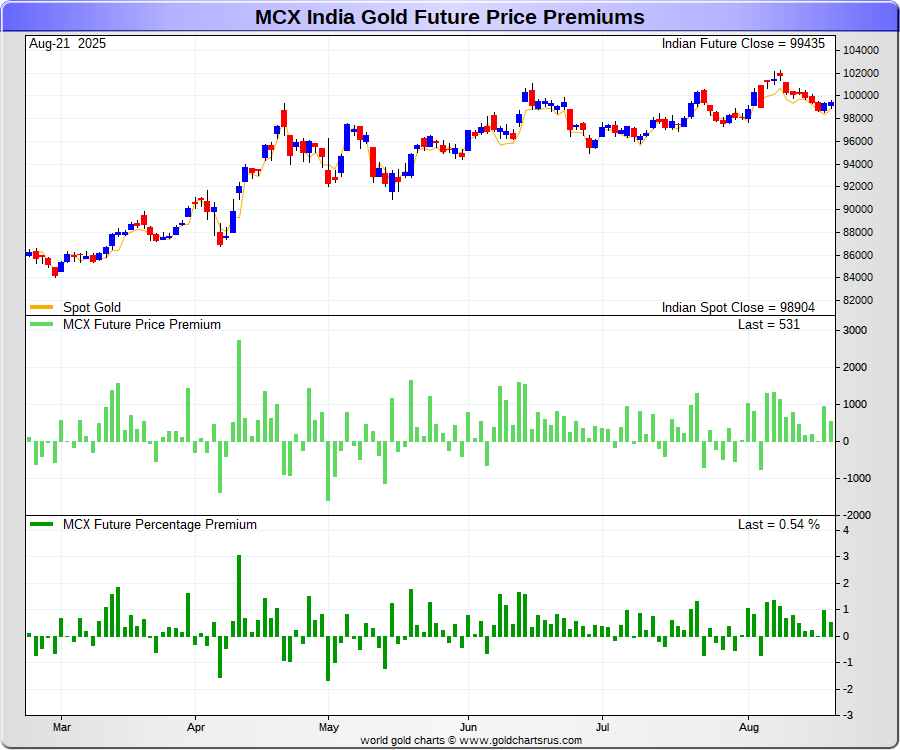The width and height of the screenshot is (900, 750).
Task: Click the tallest April bar in Price Premium panel
Action: tap(239, 391)
